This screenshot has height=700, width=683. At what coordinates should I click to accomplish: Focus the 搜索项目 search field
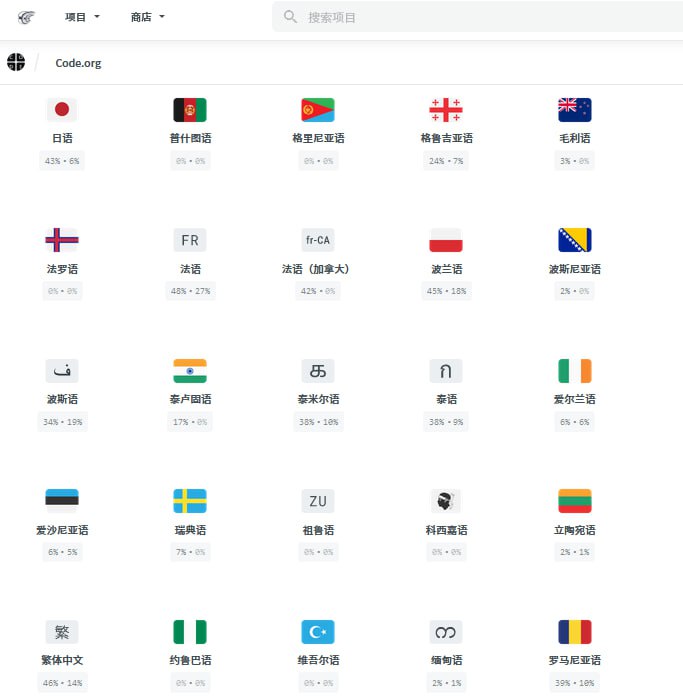(478, 17)
